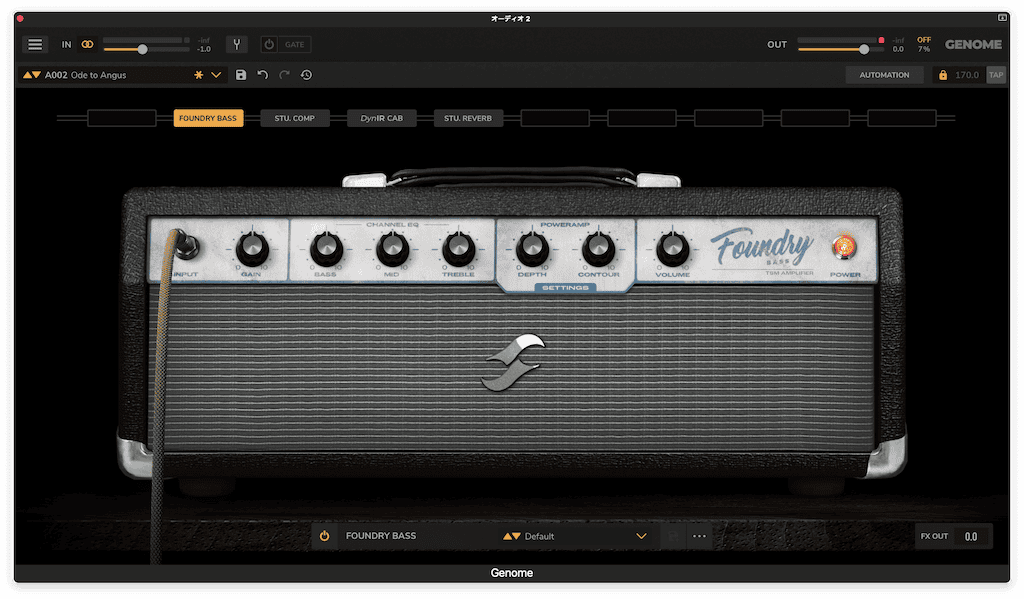Select the STU. REVERB chain slot

point(468,118)
